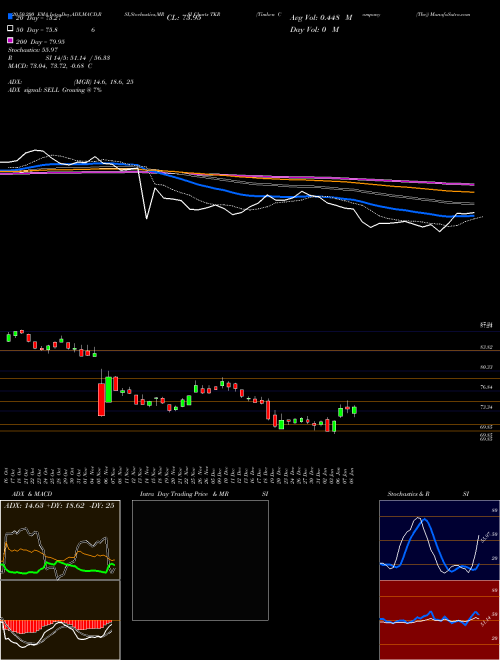Click the empty Intra Day price panel
The image size is (500, 660).
(200, 560)
